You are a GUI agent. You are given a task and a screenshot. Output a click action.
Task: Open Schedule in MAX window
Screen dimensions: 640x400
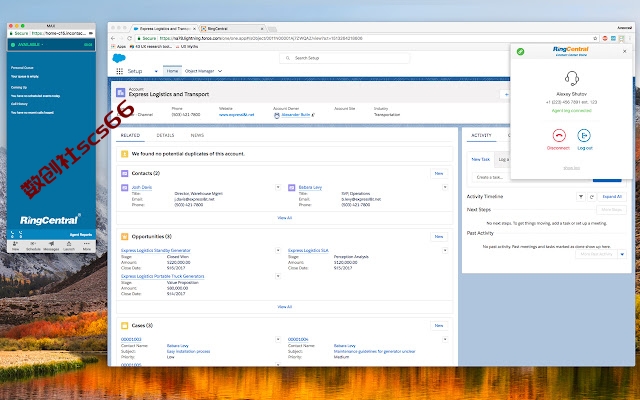point(33,246)
